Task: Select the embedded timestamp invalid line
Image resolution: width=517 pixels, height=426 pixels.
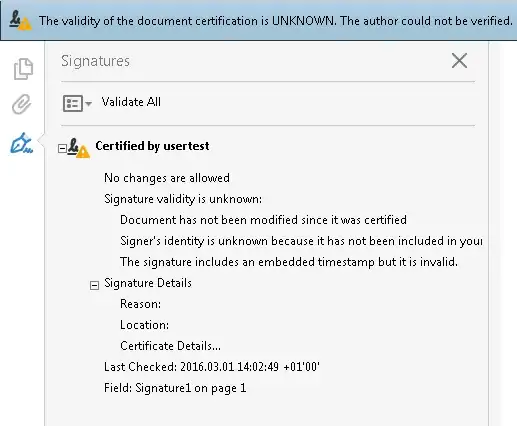Action: (x=289, y=262)
